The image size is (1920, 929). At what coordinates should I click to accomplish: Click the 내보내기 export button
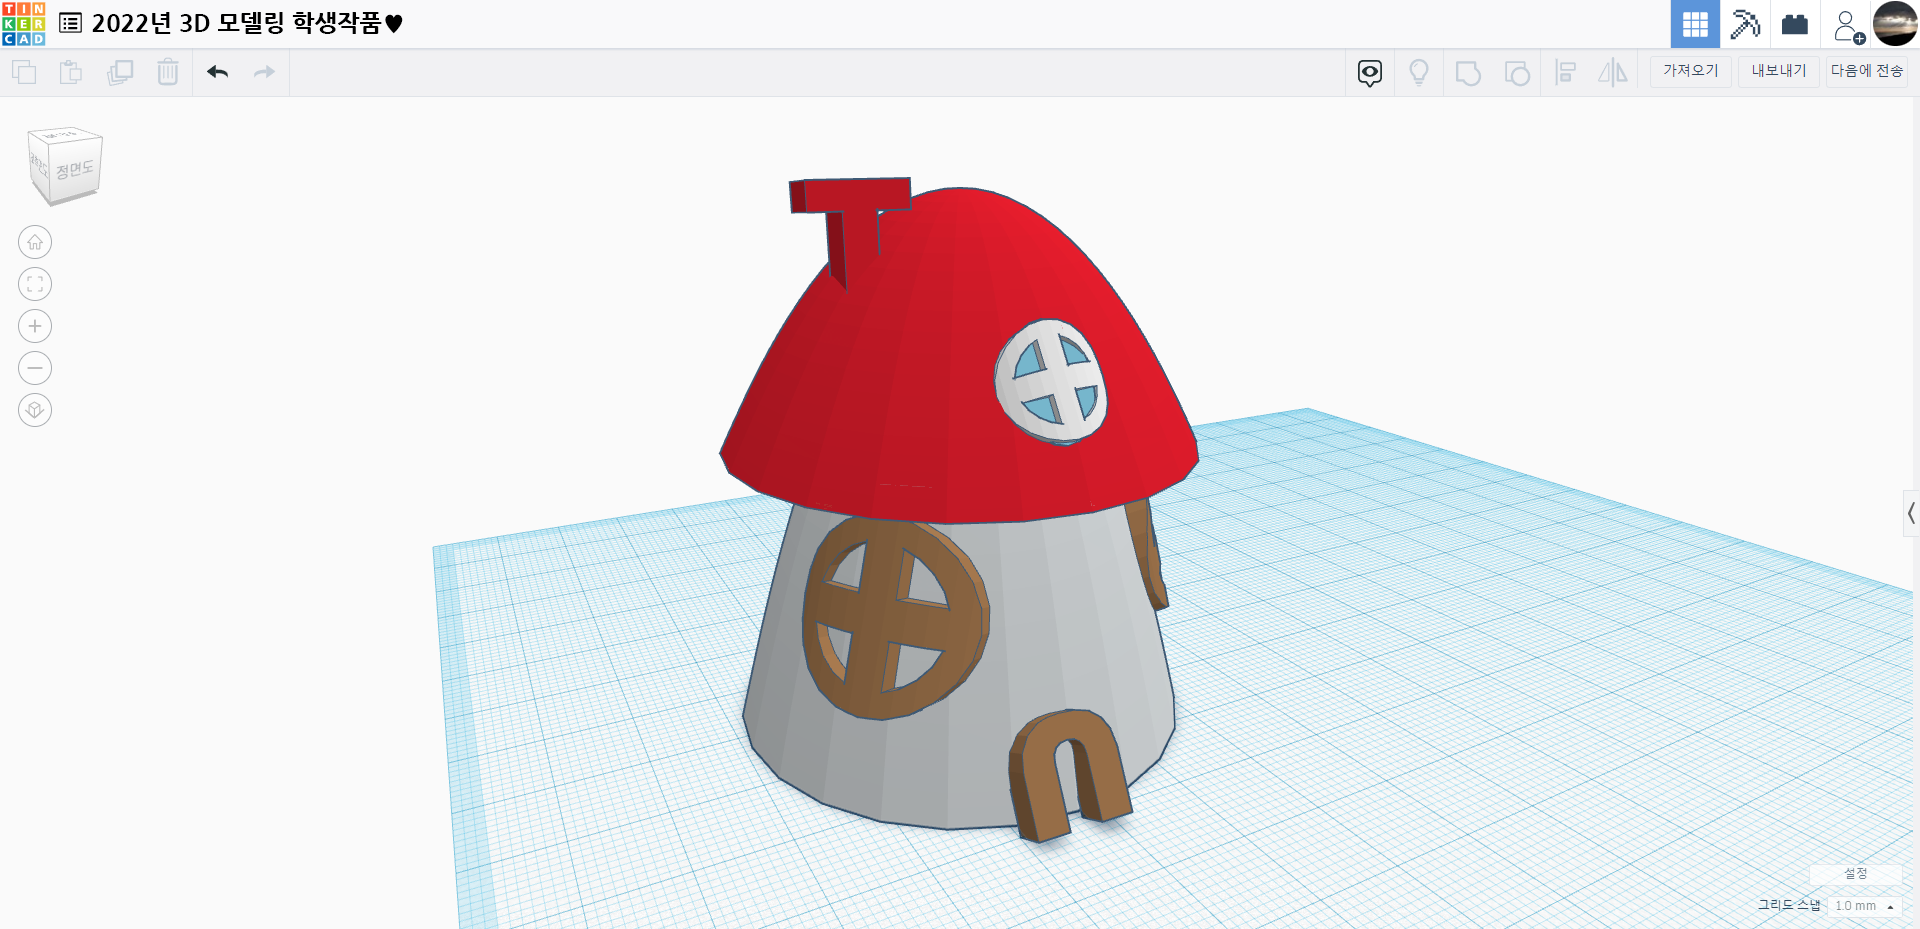click(1779, 71)
